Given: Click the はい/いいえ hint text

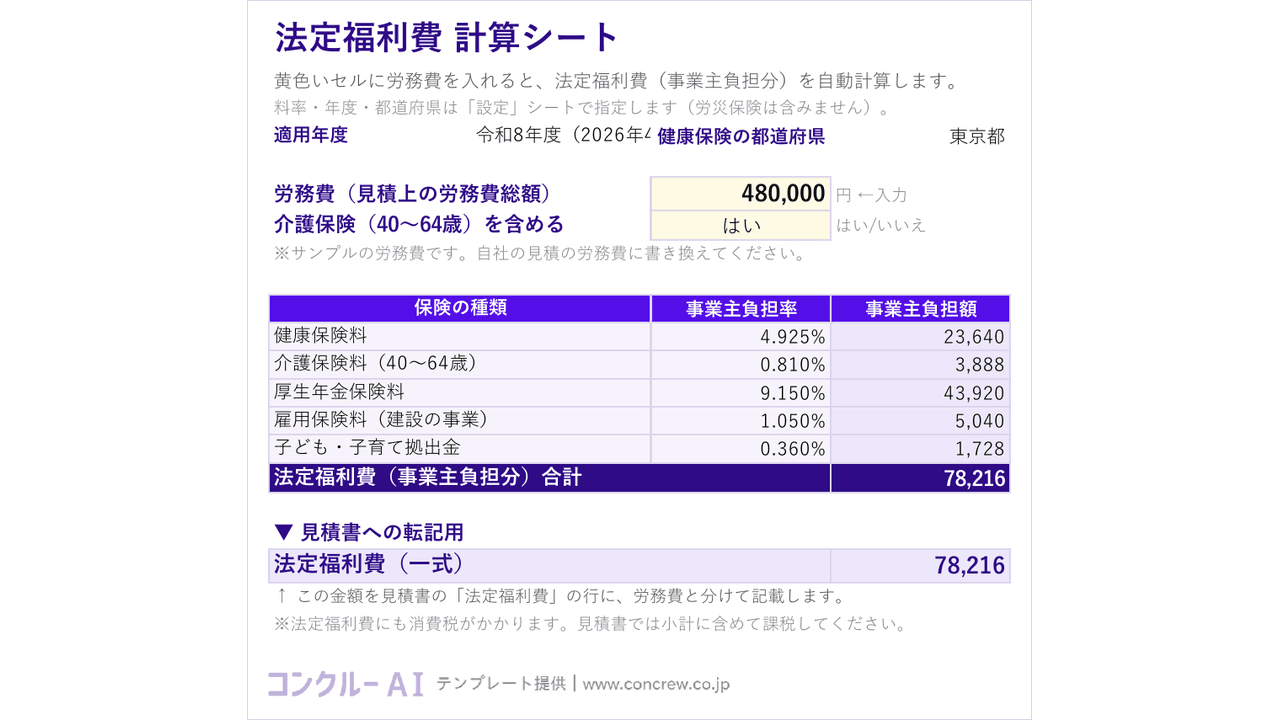Looking at the screenshot, I should 881,225.
